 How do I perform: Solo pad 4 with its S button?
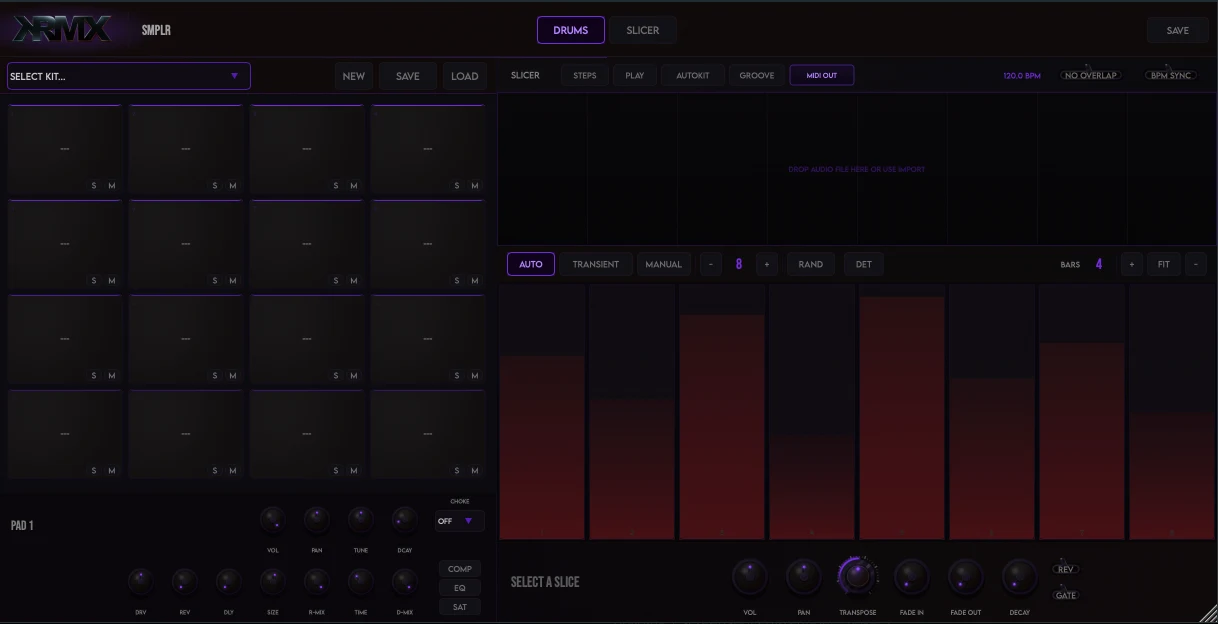(x=457, y=185)
